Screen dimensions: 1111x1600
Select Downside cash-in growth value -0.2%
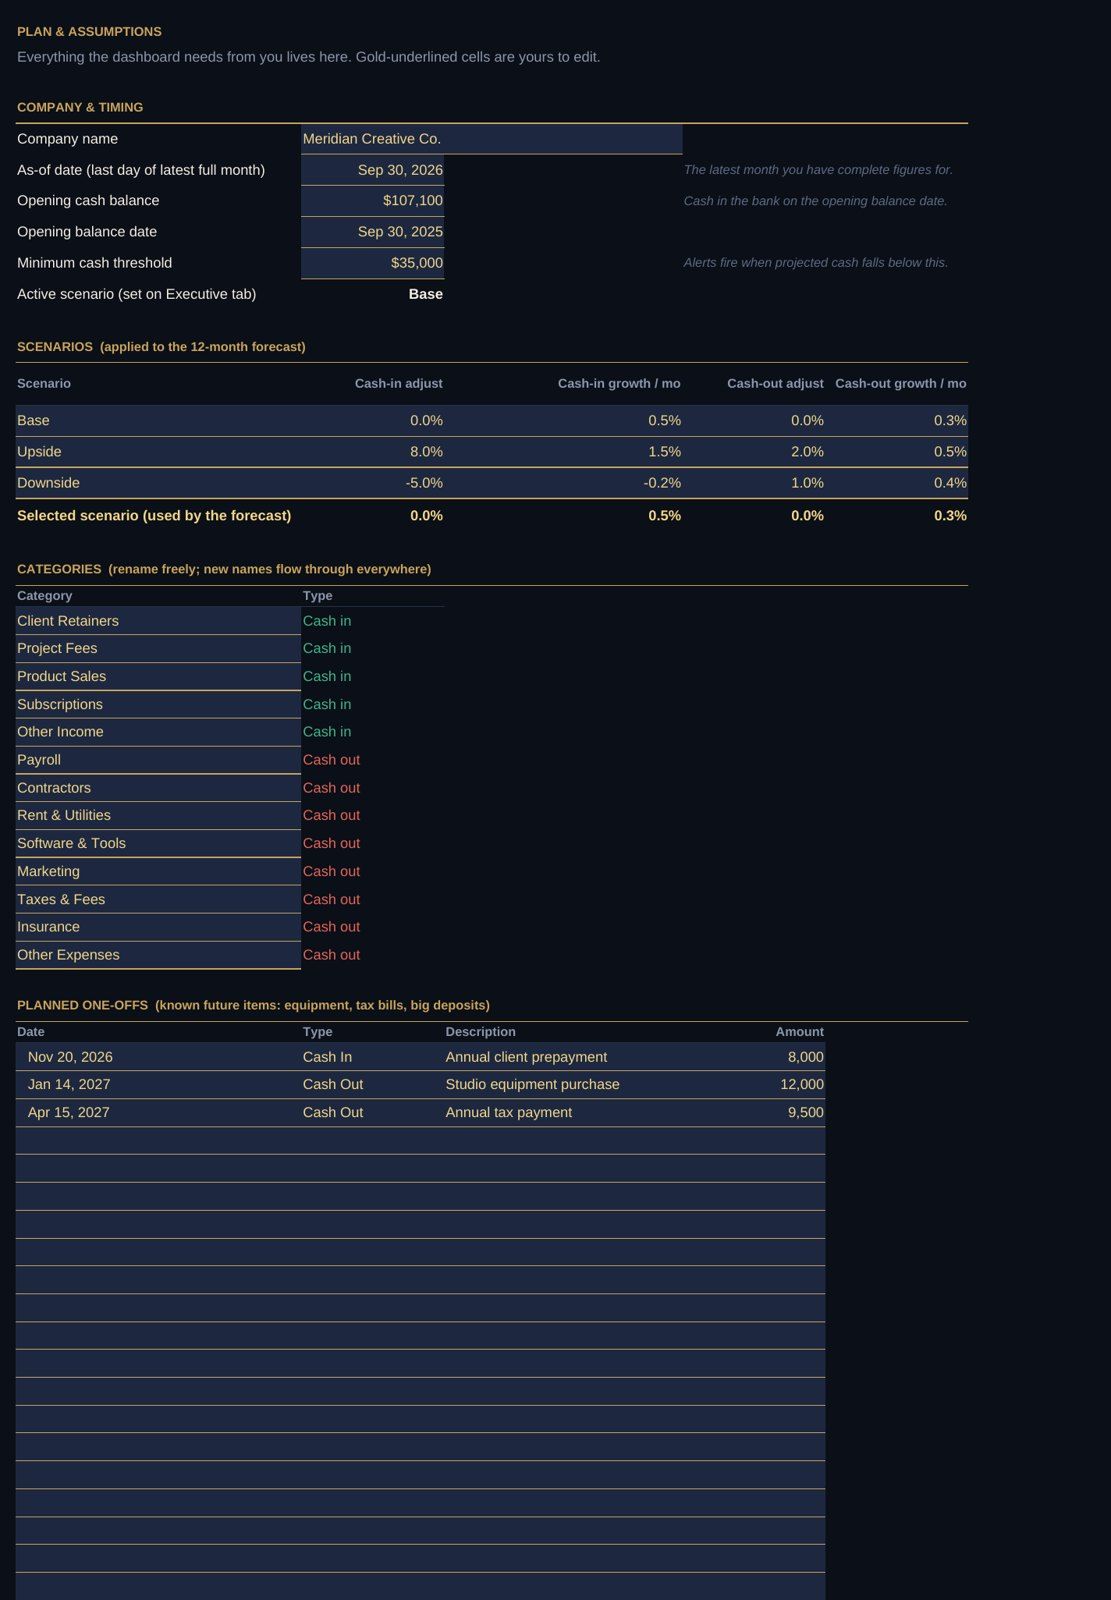click(563, 483)
